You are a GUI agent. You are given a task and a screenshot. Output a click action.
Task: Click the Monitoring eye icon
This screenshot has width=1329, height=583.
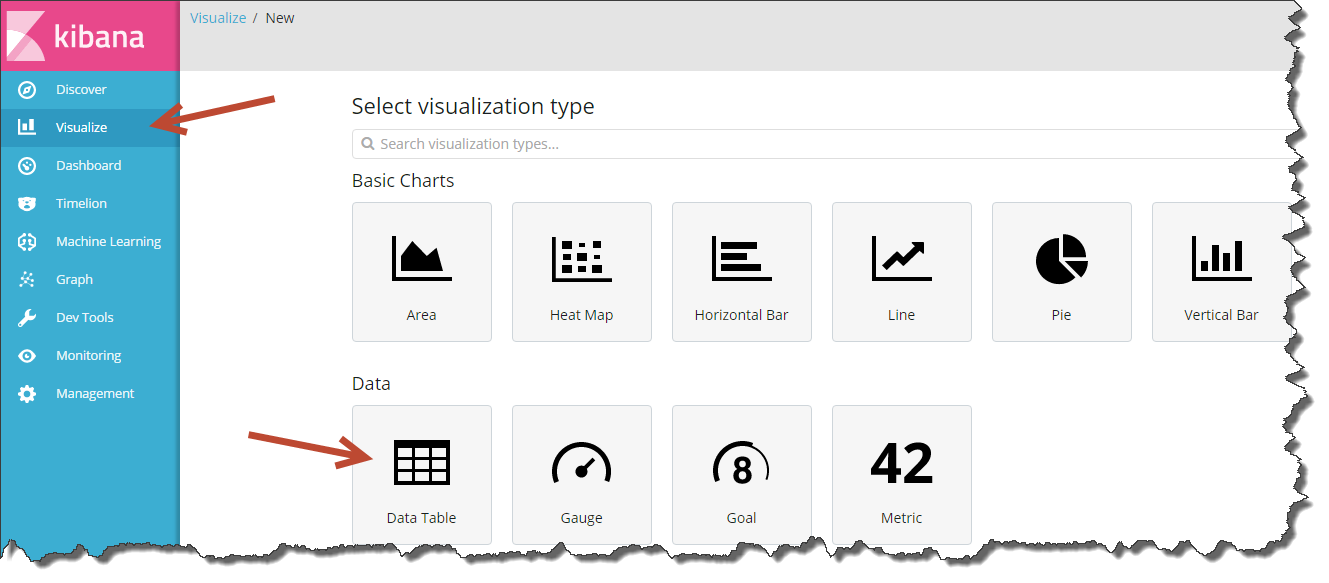pyautogui.click(x=27, y=356)
